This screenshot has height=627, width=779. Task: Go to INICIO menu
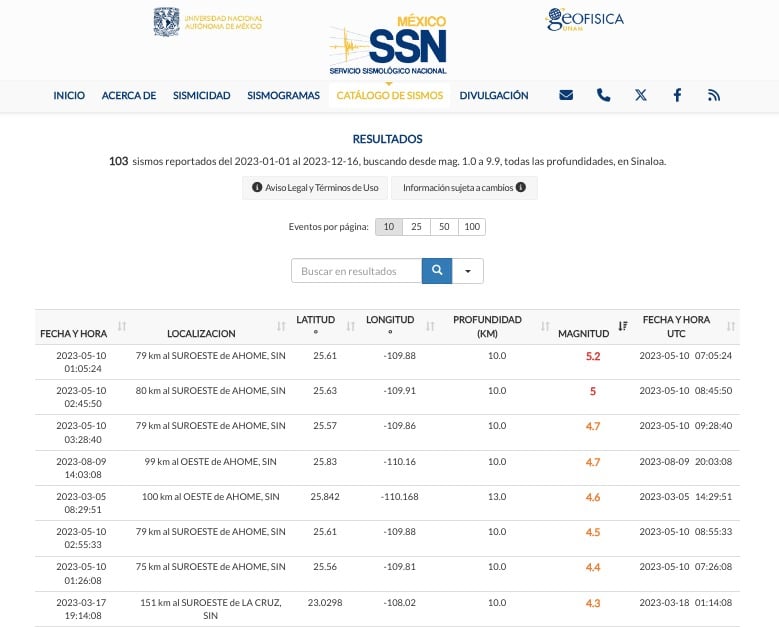pyautogui.click(x=69, y=95)
